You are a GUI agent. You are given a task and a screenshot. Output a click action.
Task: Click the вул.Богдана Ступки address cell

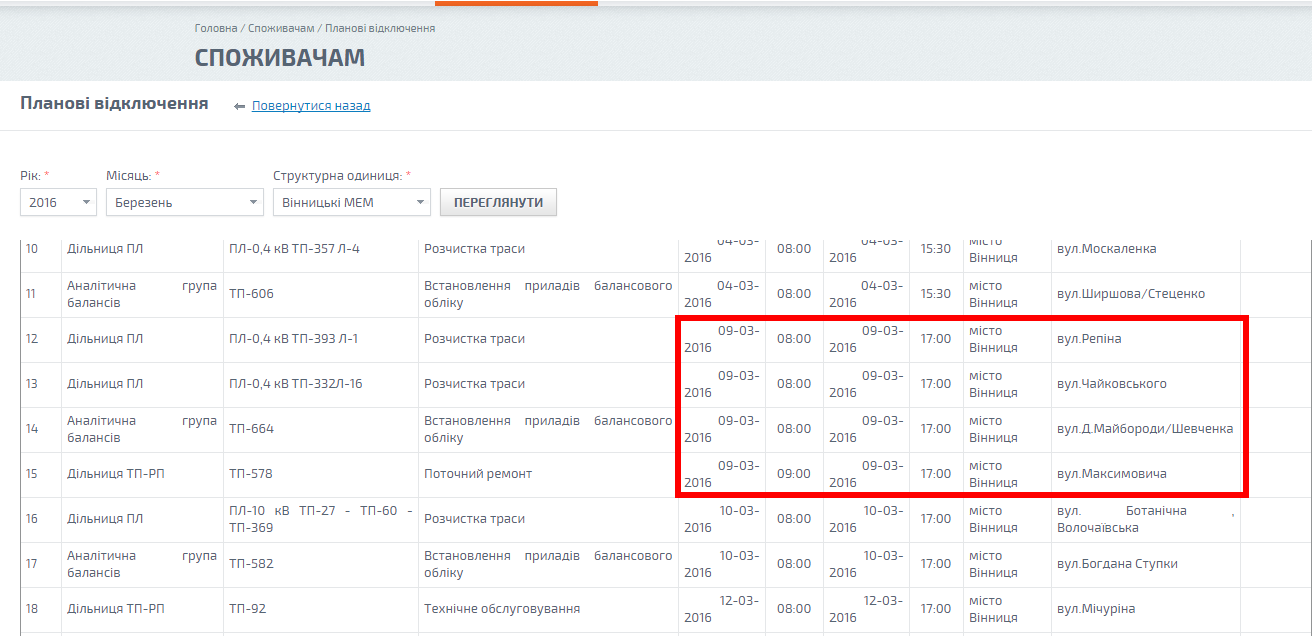(x=1117, y=564)
